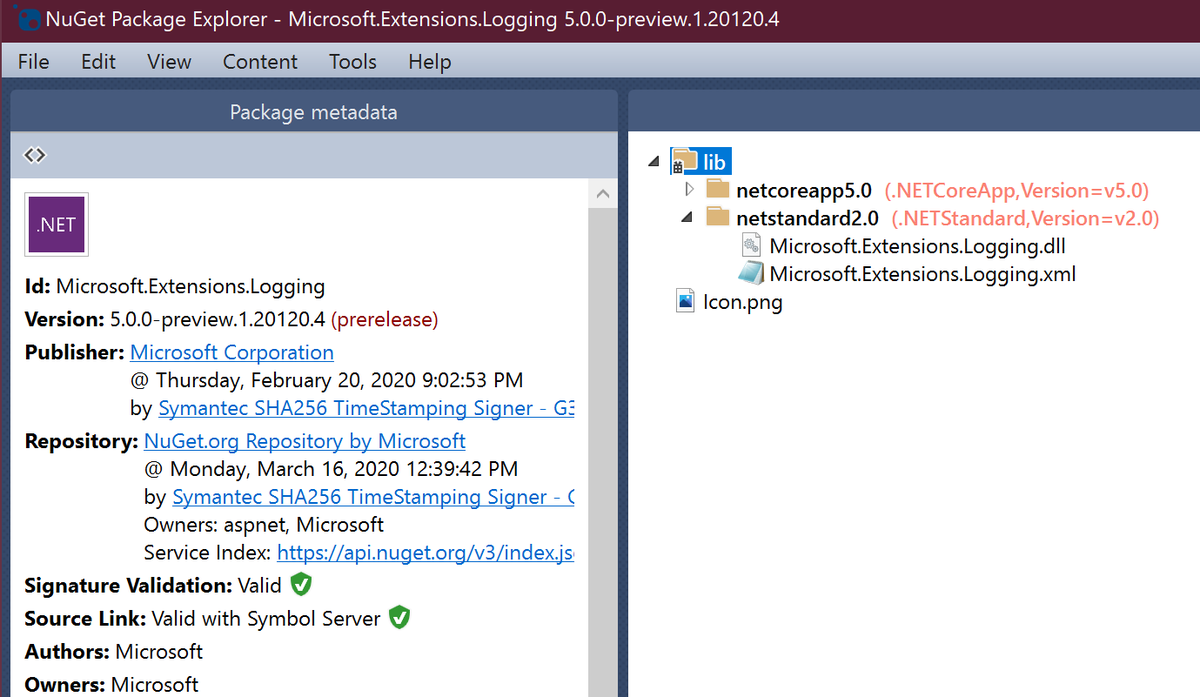Screen dimensions: 1200x697
Task: Select the netstandard2.0 folder label
Action: (x=807, y=218)
